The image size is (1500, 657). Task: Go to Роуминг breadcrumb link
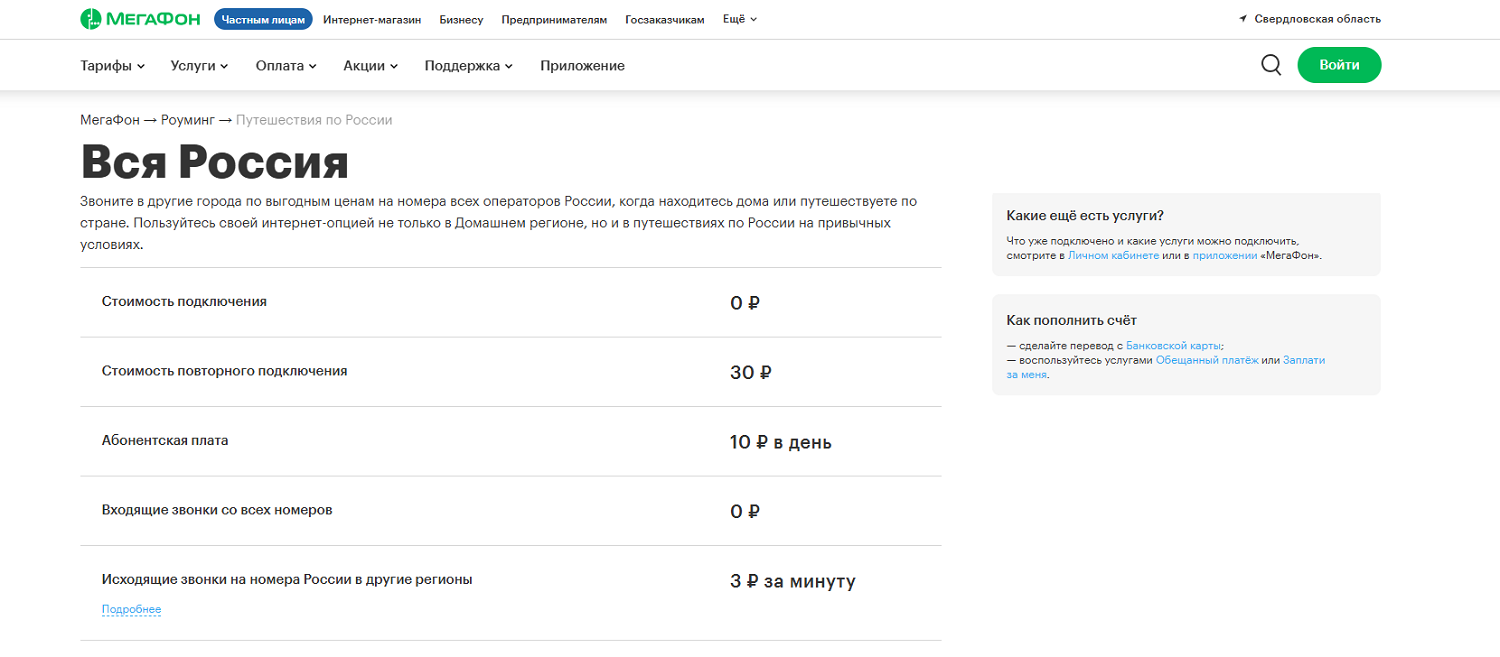click(x=188, y=120)
